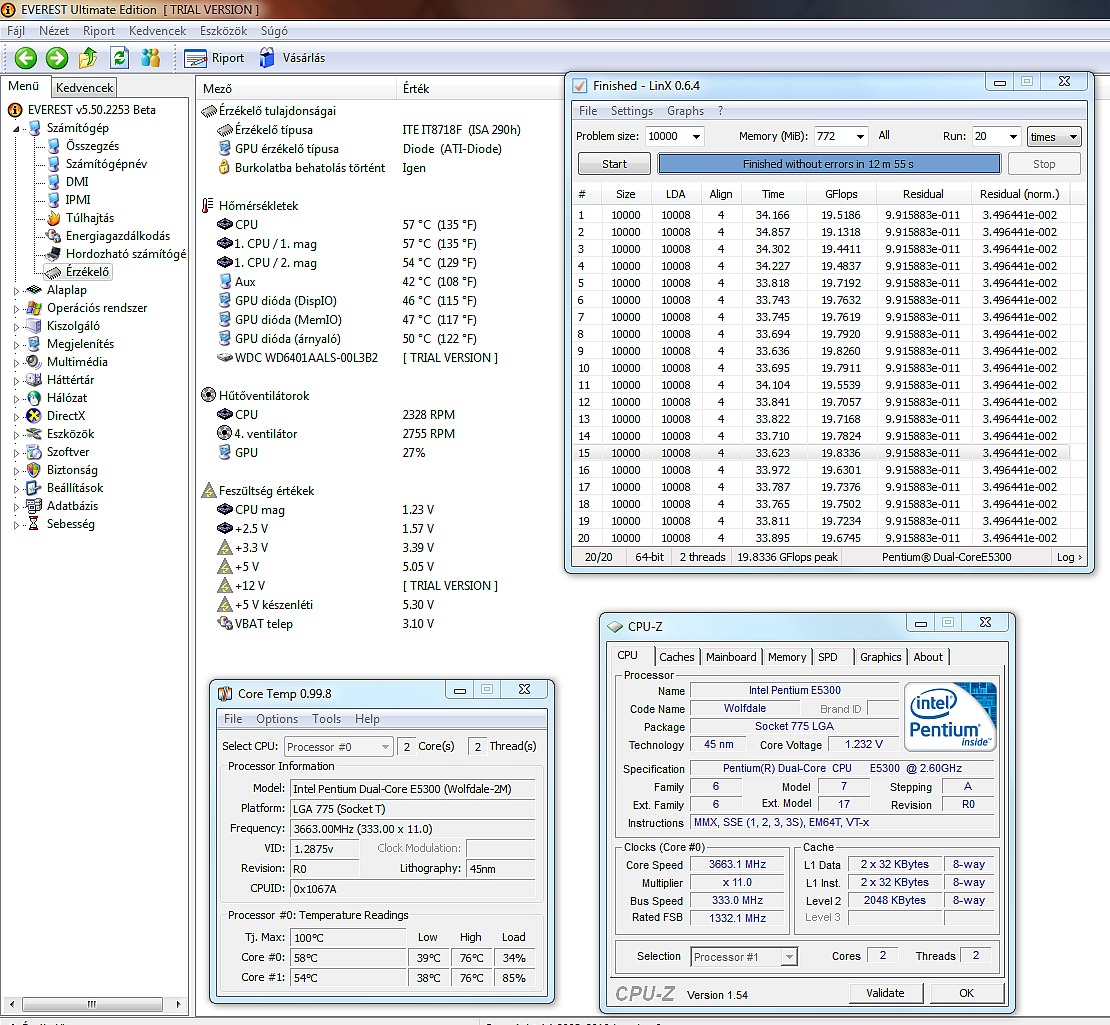Click the users icon in EVEREST toolbar
Image resolution: width=1110 pixels, height=1025 pixels.
click(151, 58)
